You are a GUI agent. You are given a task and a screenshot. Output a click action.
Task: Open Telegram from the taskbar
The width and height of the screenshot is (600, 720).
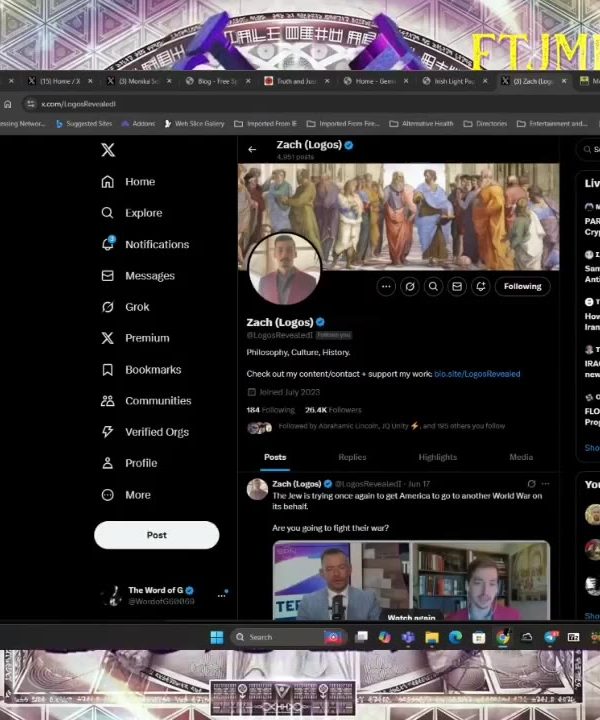tap(550, 637)
